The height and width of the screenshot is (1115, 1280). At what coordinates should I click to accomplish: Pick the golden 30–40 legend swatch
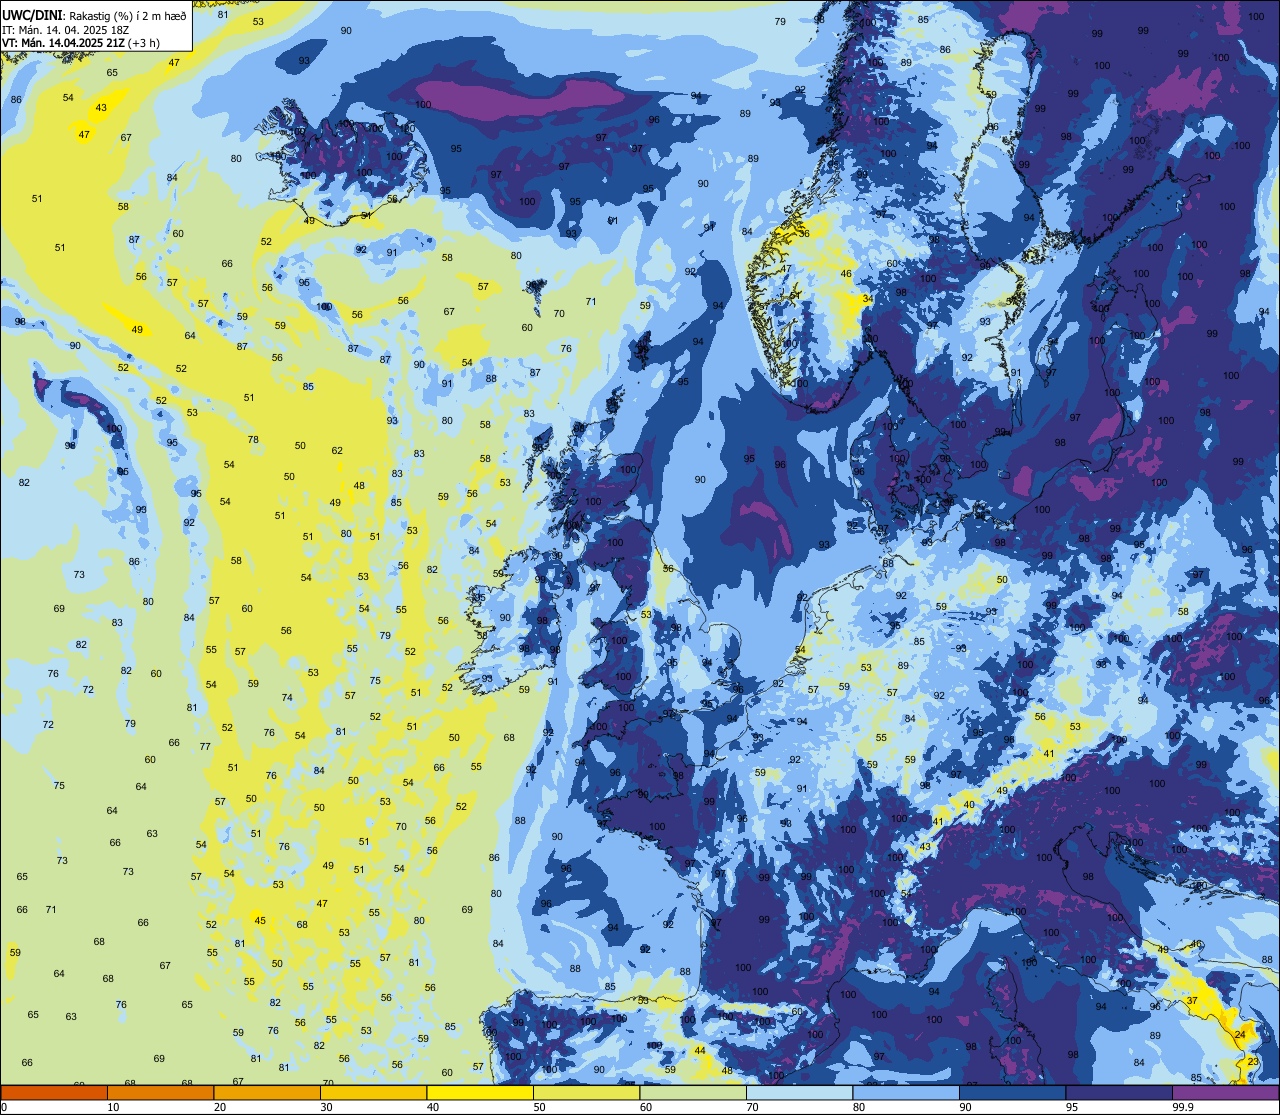click(x=373, y=1092)
